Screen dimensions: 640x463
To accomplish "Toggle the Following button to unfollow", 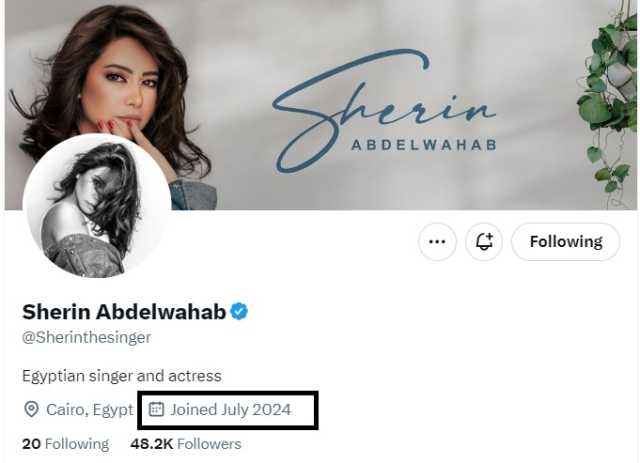I will 566,242.
